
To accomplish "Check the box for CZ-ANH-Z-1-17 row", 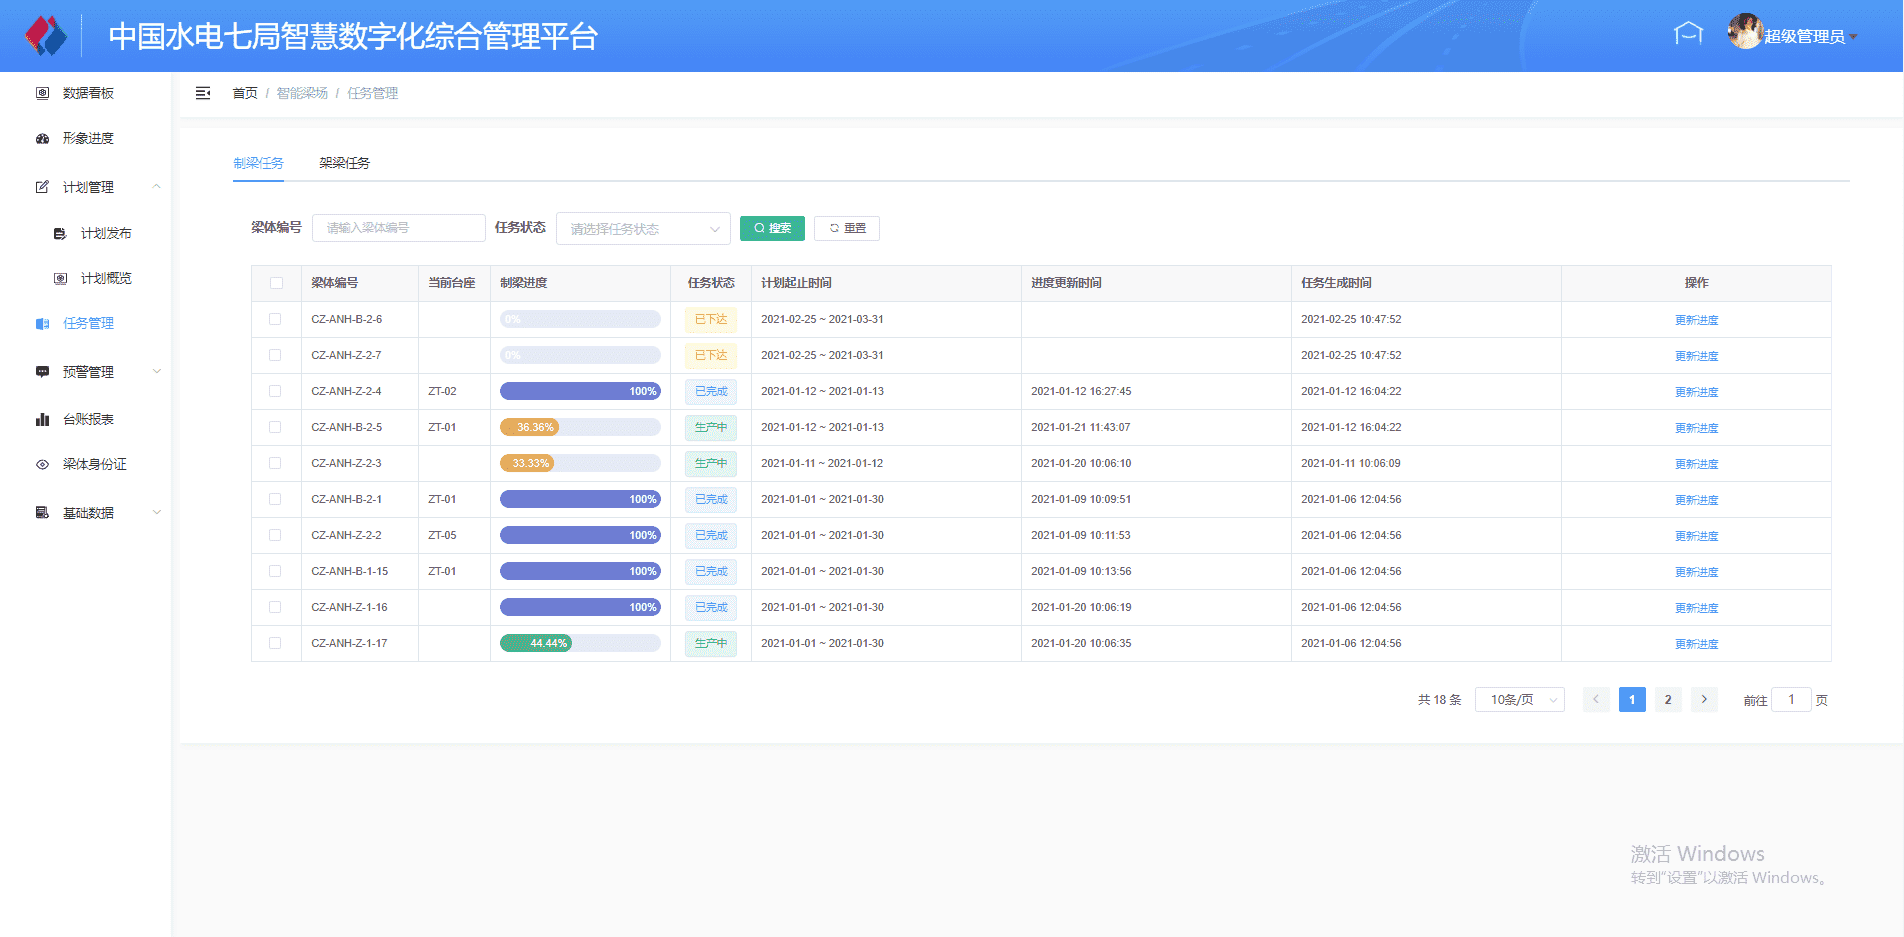I will pos(275,643).
